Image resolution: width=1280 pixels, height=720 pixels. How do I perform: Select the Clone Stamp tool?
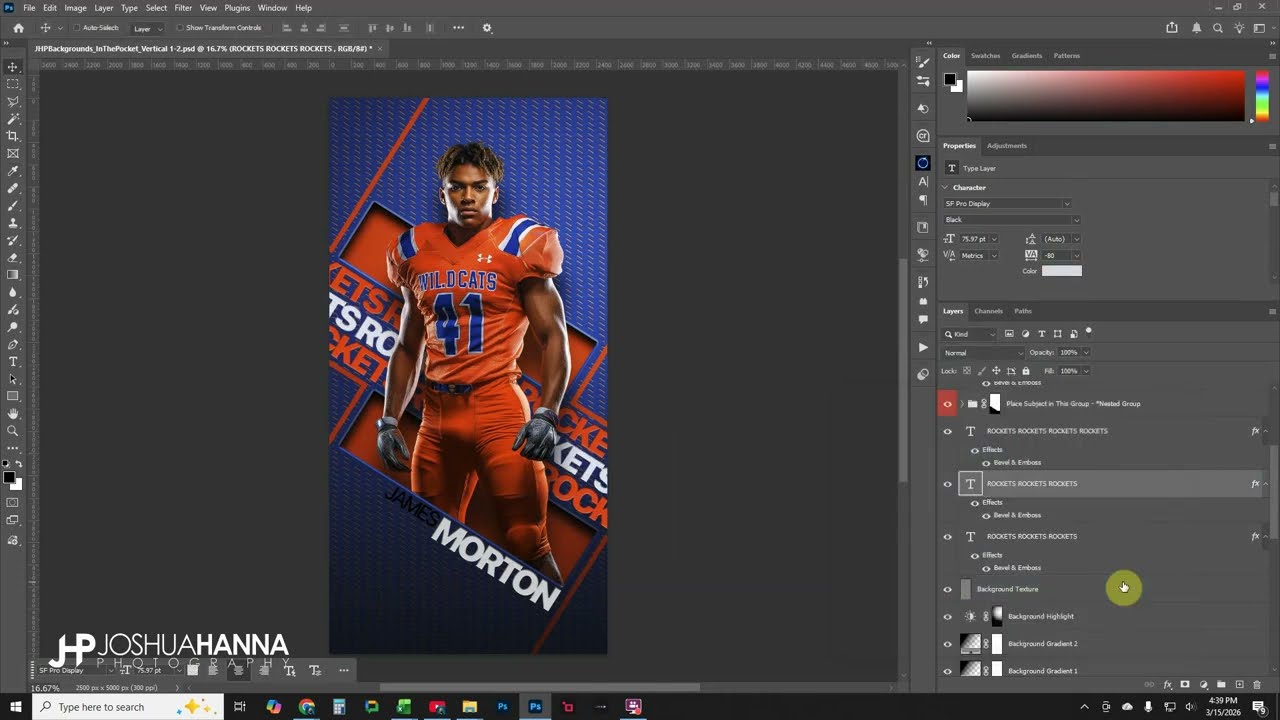pyautogui.click(x=13, y=223)
